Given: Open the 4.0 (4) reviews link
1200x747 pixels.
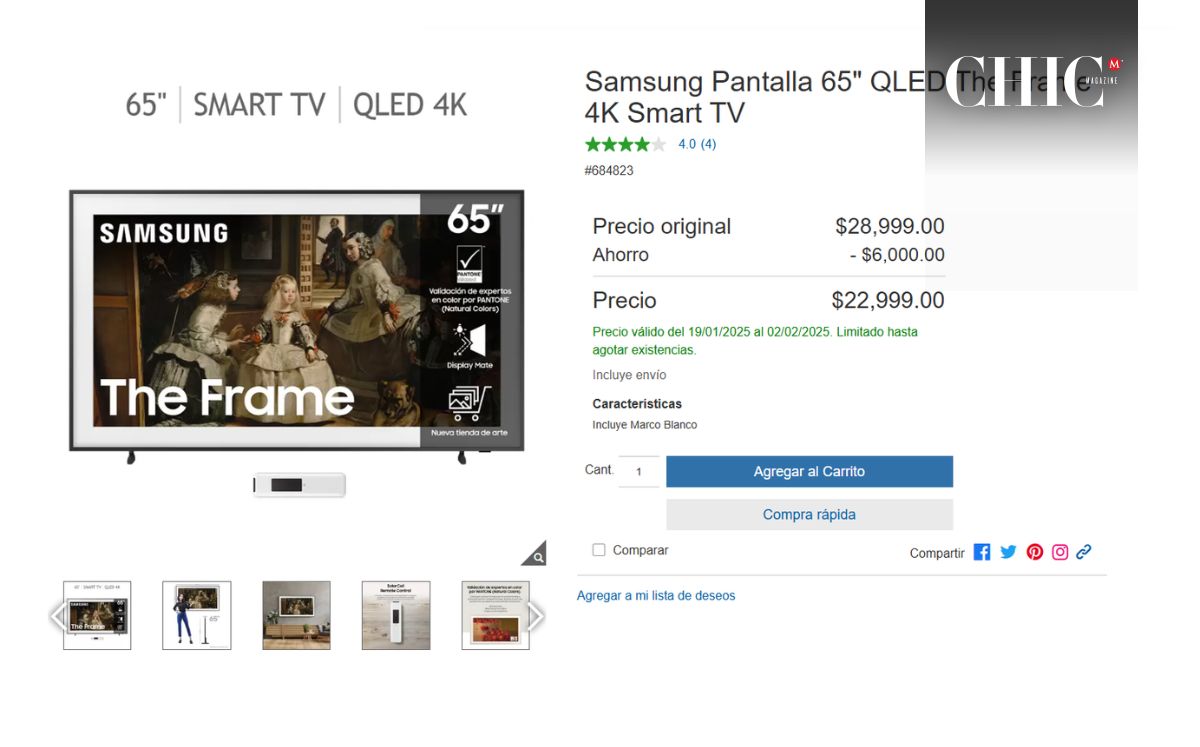Looking at the screenshot, I should 697,144.
